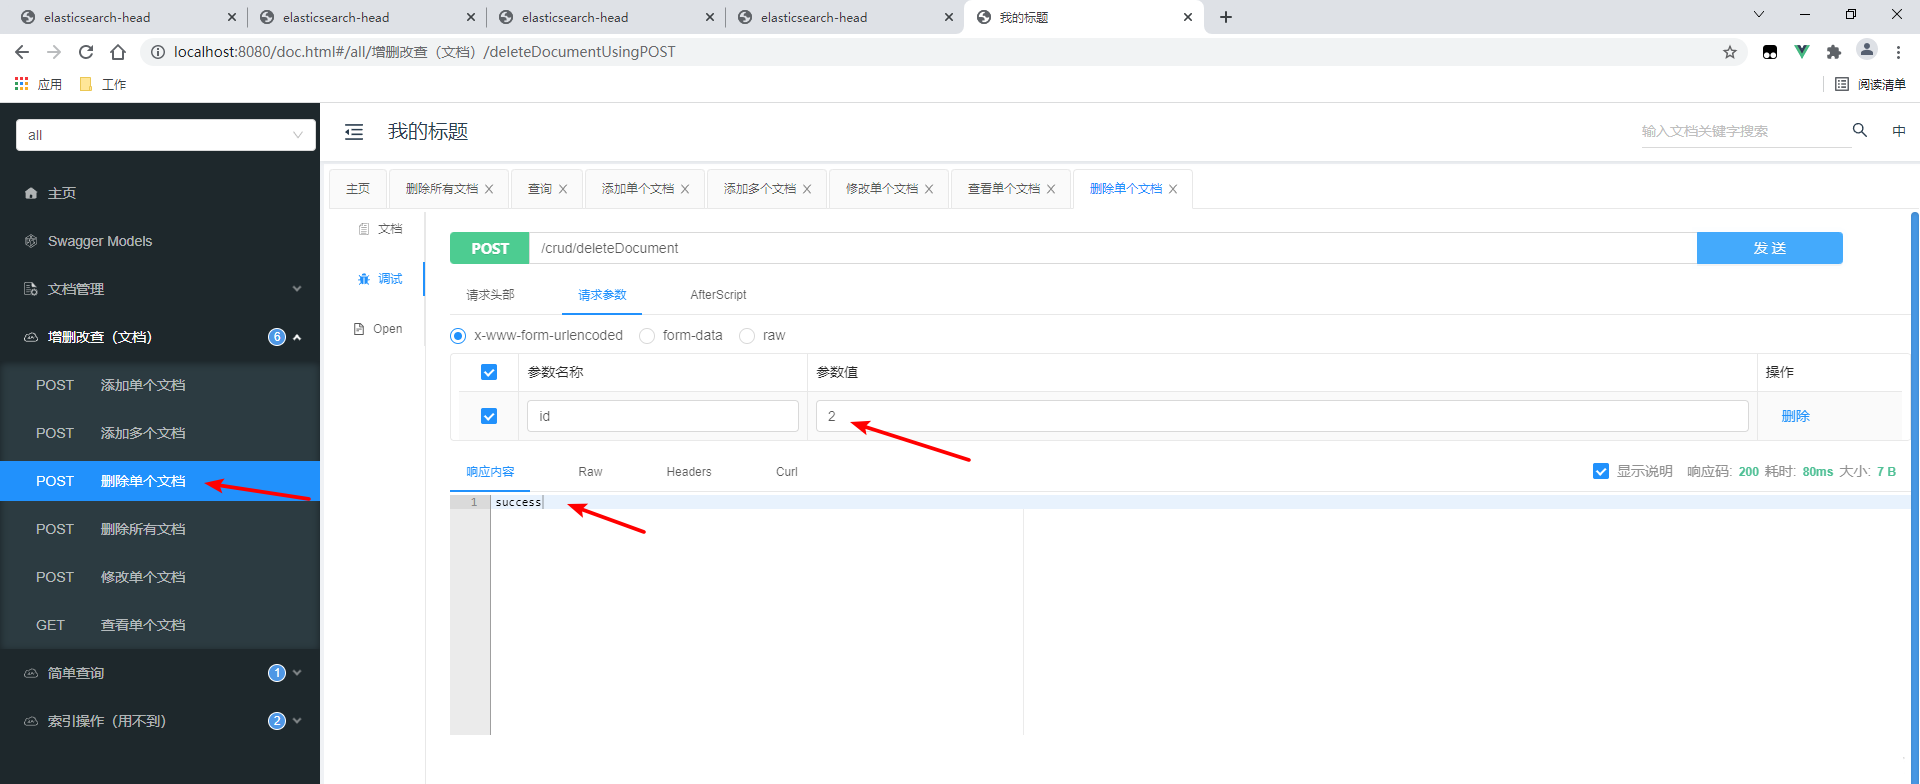Open the browser tab search chevron
This screenshot has height=784, width=1920.
click(1759, 15)
